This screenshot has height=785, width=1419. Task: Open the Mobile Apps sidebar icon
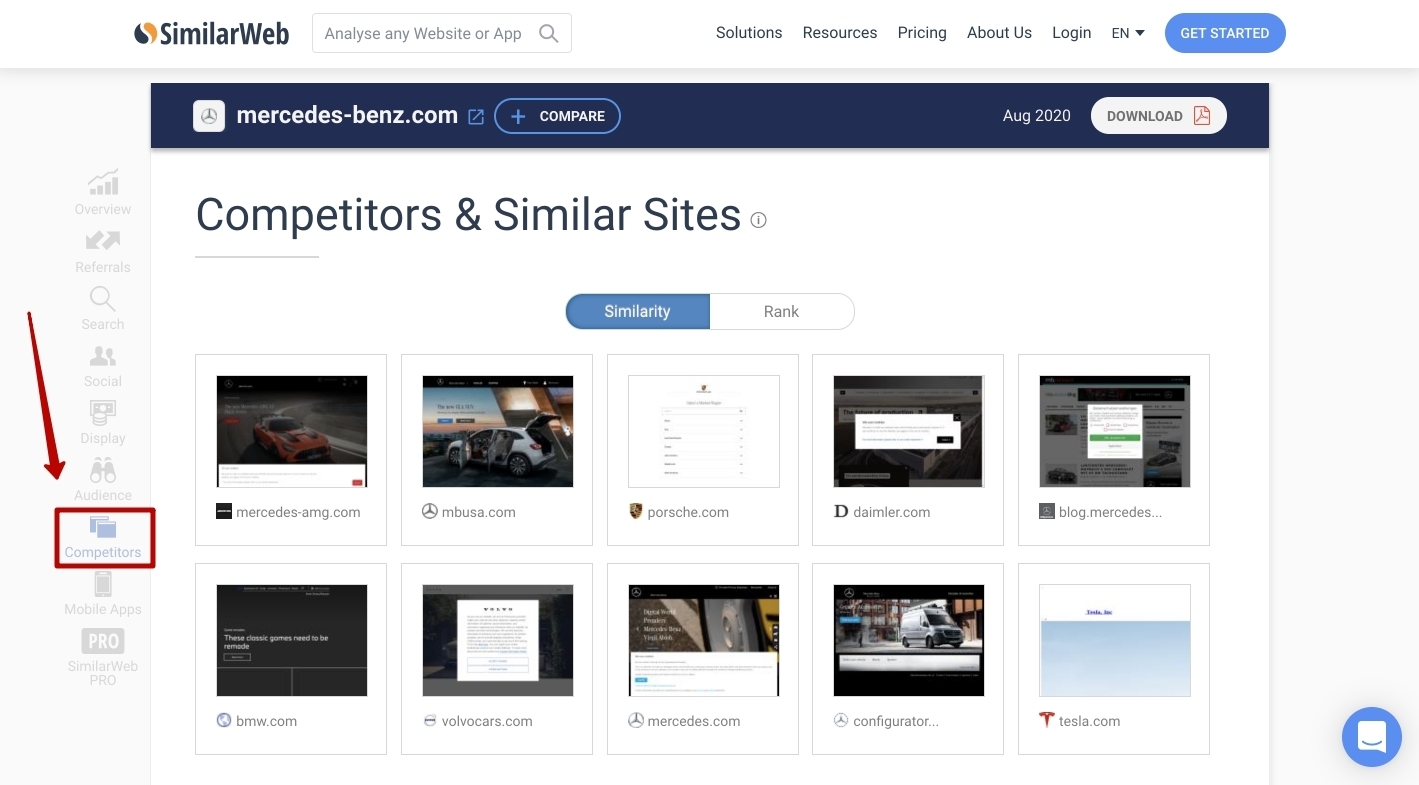[x=103, y=584]
